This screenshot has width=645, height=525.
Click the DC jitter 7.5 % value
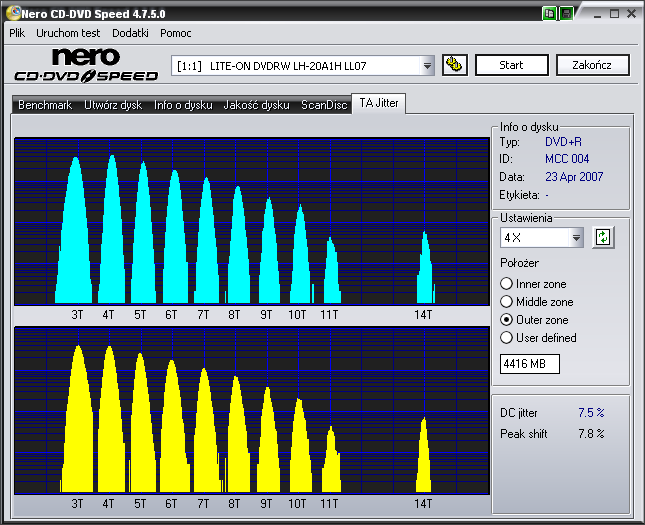(591, 413)
